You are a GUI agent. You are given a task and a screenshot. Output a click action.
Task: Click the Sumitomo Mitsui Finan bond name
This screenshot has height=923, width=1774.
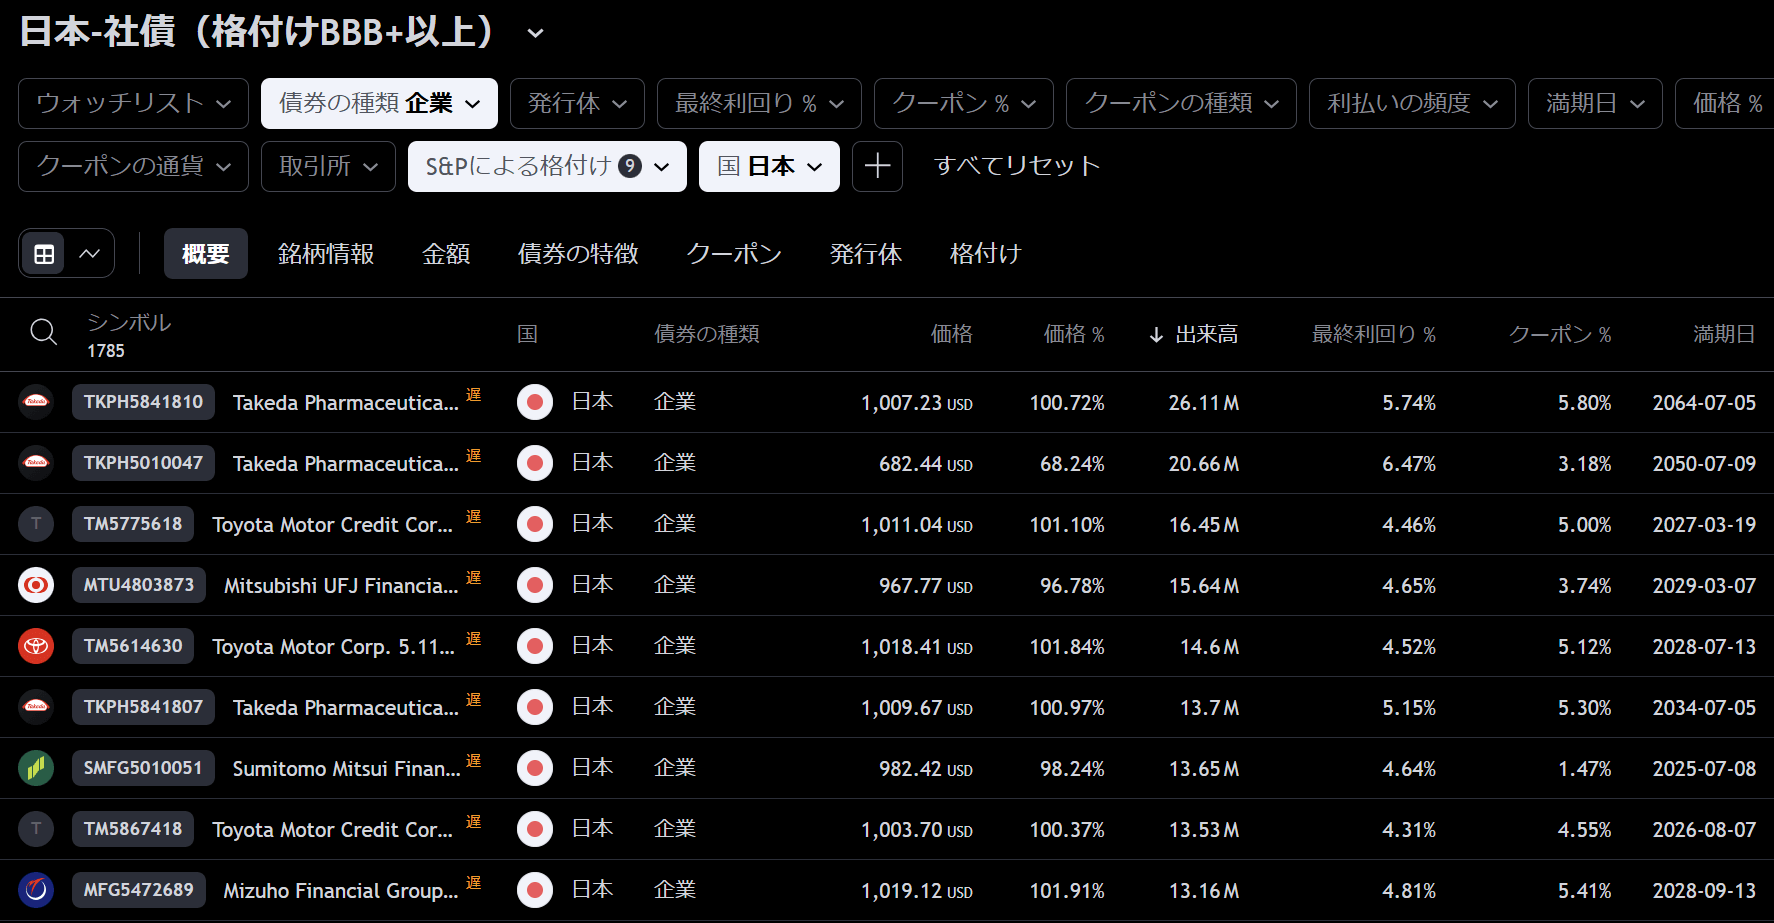tap(347, 769)
